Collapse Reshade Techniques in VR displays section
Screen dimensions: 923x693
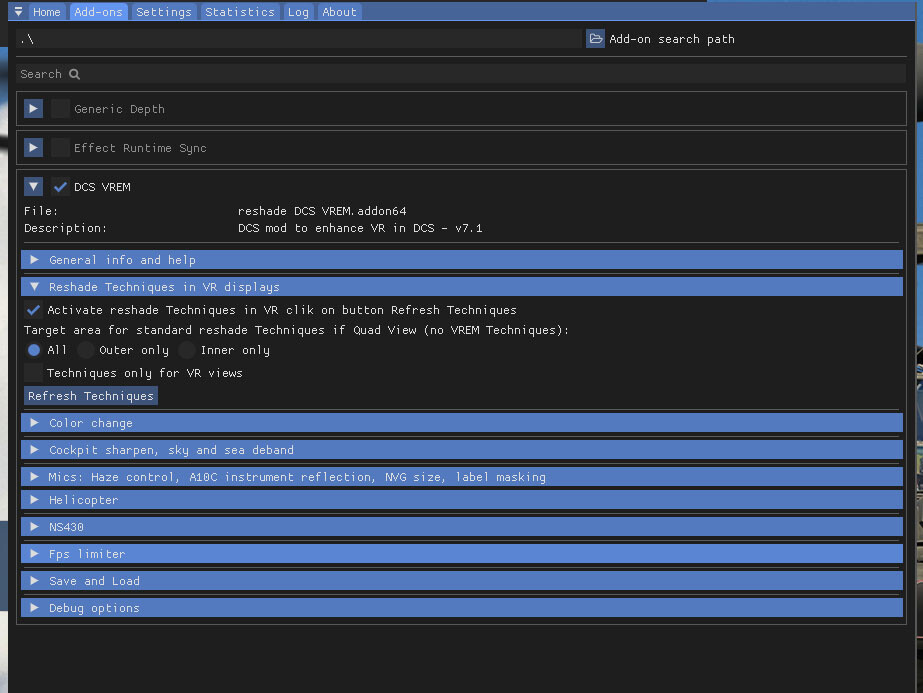click(x=462, y=287)
